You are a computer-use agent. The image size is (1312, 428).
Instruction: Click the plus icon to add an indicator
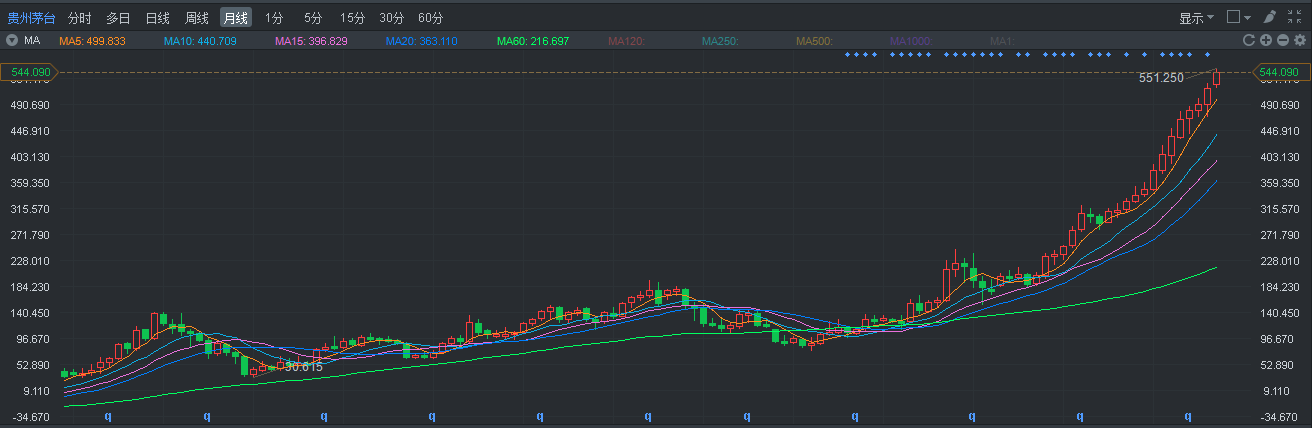coord(1265,41)
